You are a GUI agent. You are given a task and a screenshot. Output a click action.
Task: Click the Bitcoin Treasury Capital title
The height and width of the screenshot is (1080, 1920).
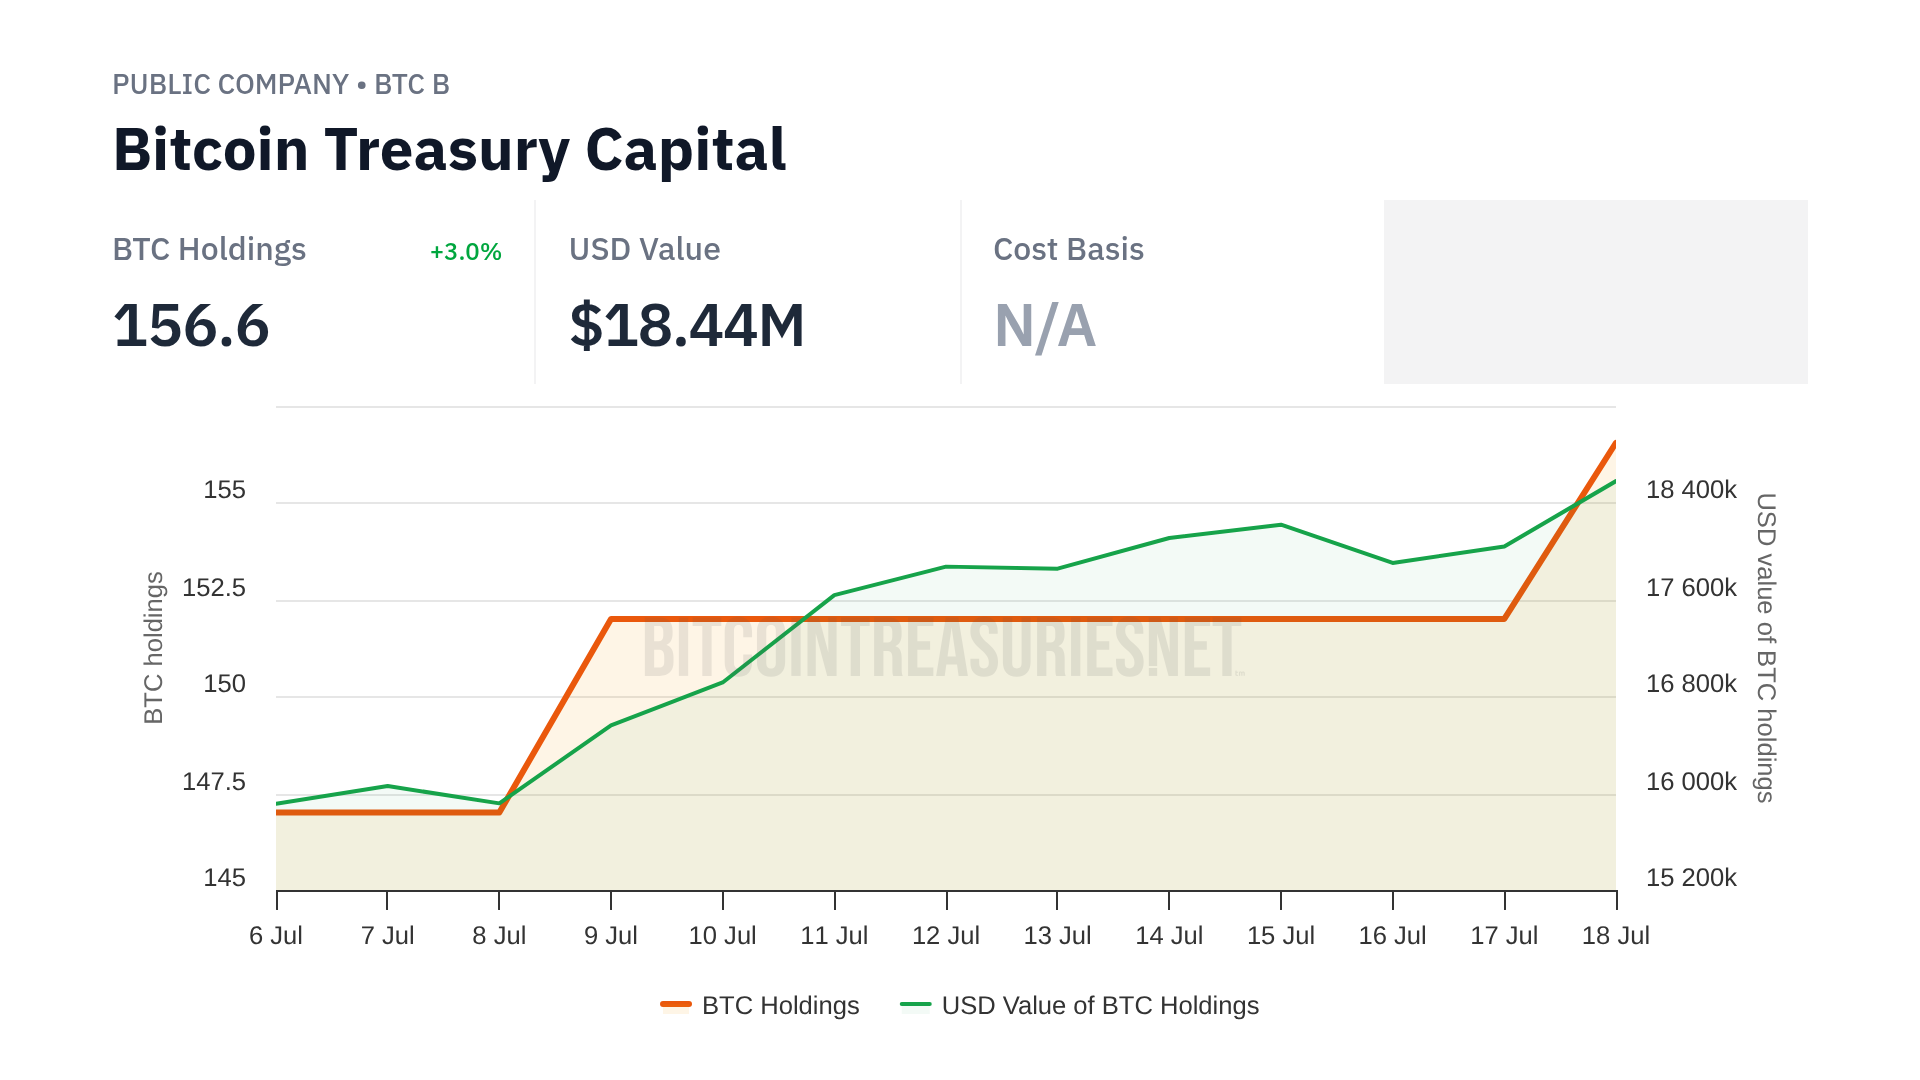pos(449,150)
